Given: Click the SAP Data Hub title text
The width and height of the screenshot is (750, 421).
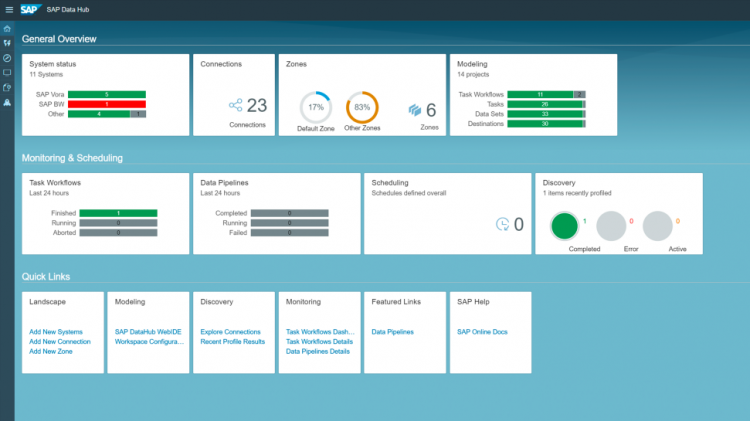Looking at the screenshot, I should pos(67,10).
